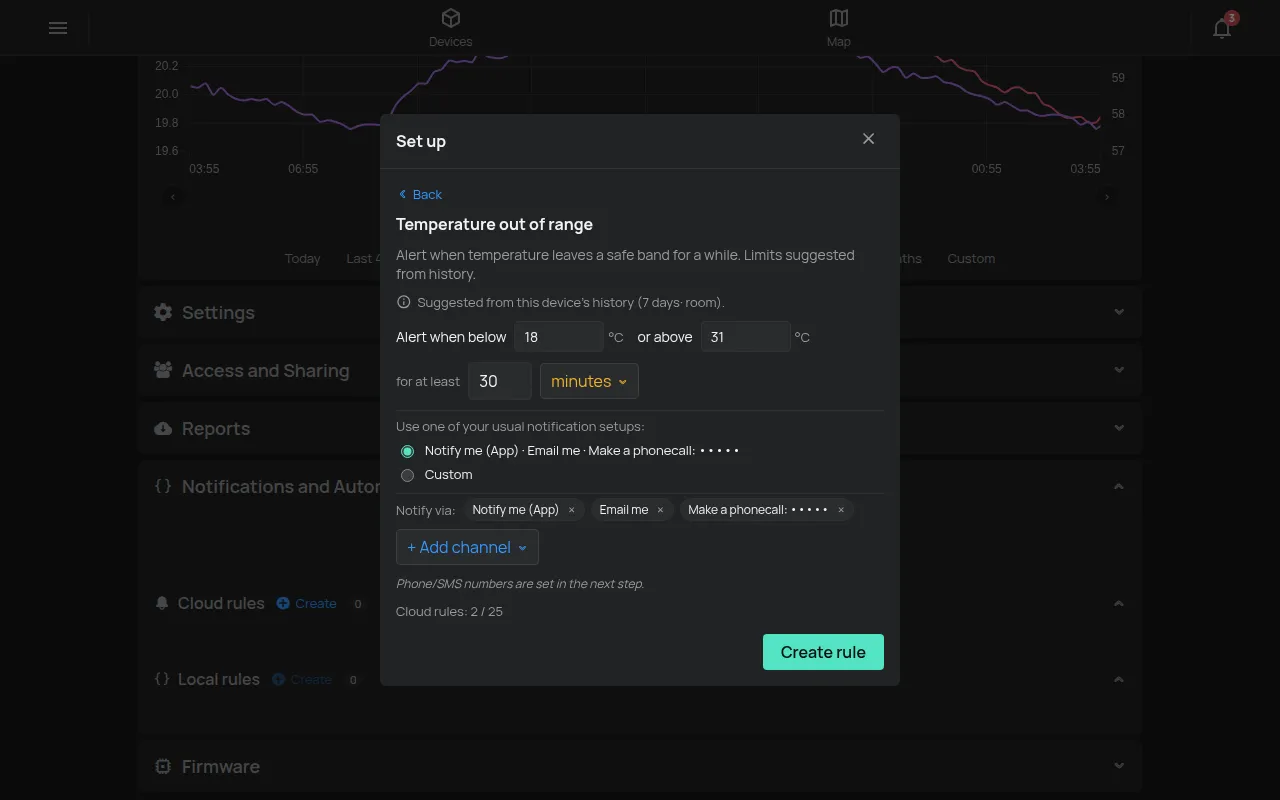Go Back in the setup dialog

420,194
